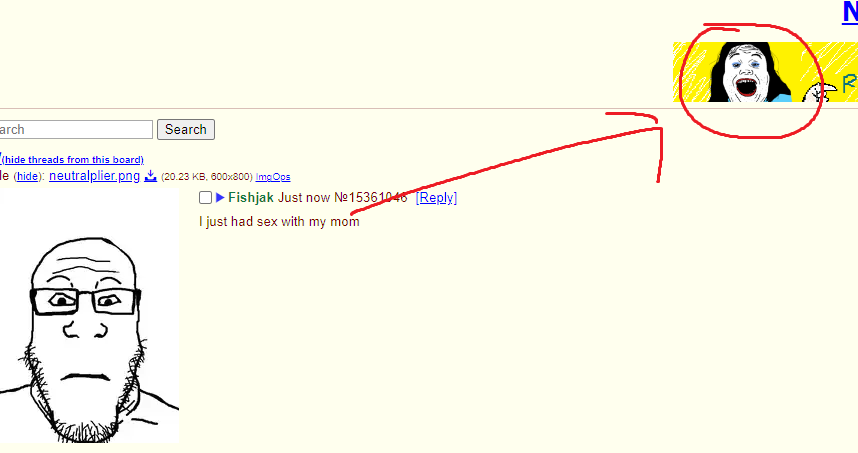The image size is (858, 453).
Task: Open the ImgOps reverse image link
Action: 273,177
